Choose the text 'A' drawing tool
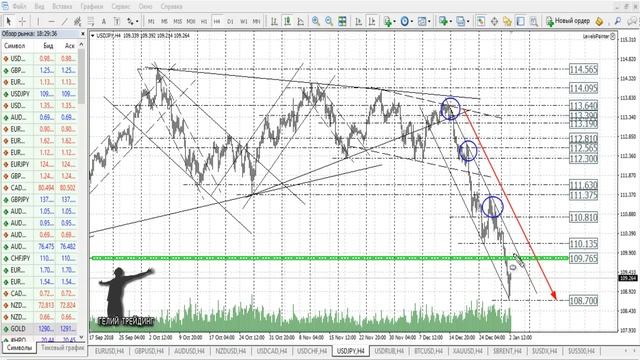 pyautogui.click(x=104, y=21)
